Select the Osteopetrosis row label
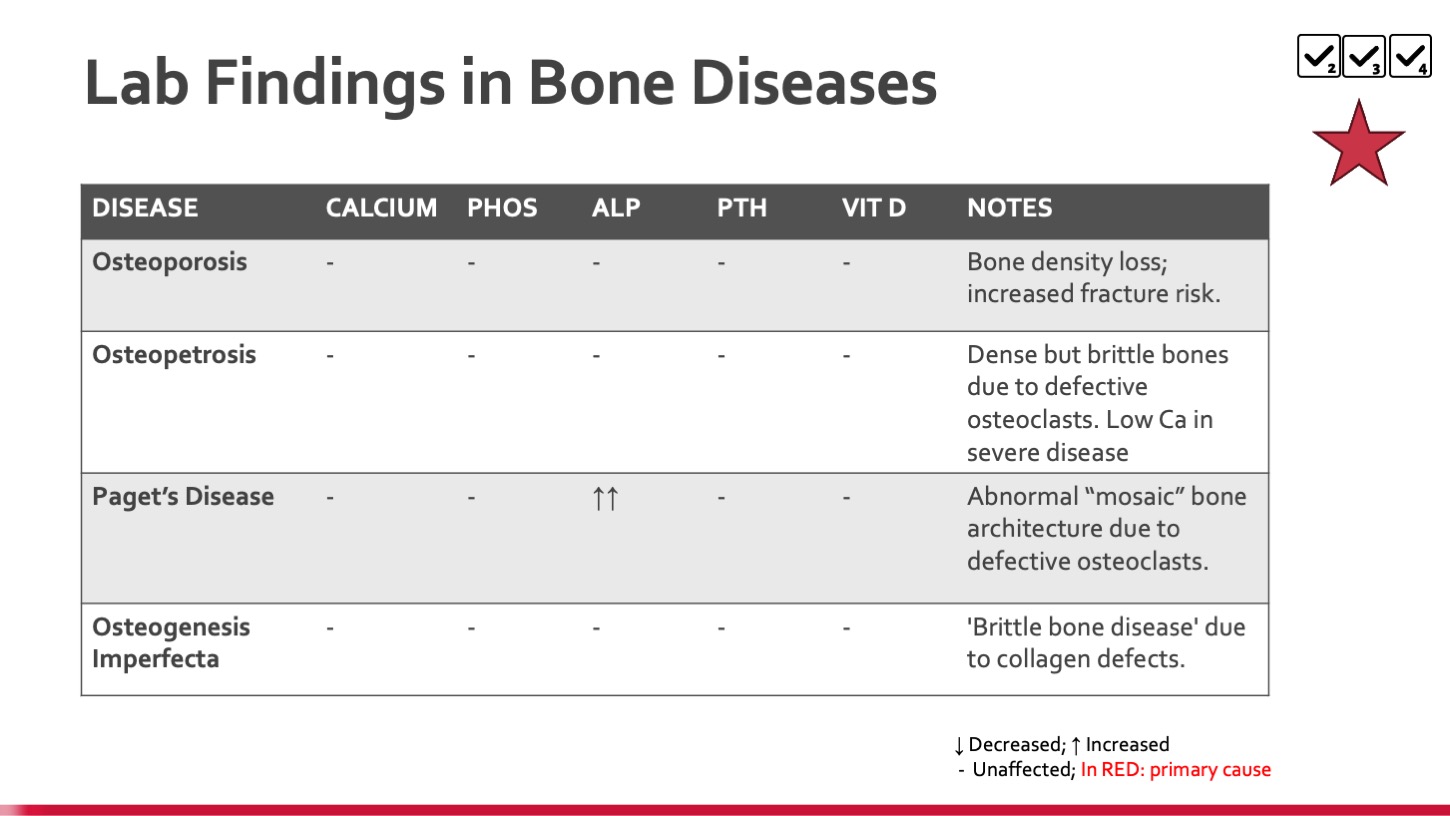Image resolution: width=1450 pixels, height=816 pixels. coord(174,355)
